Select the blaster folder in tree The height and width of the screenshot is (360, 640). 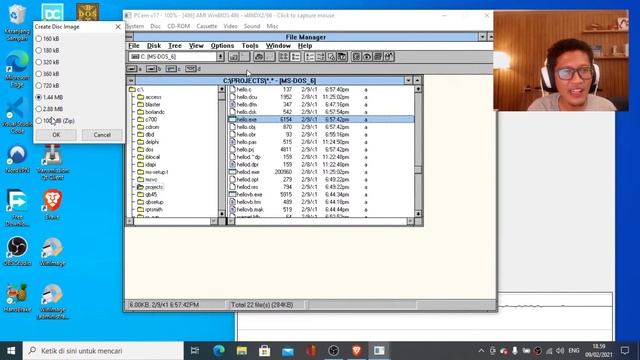click(149, 104)
